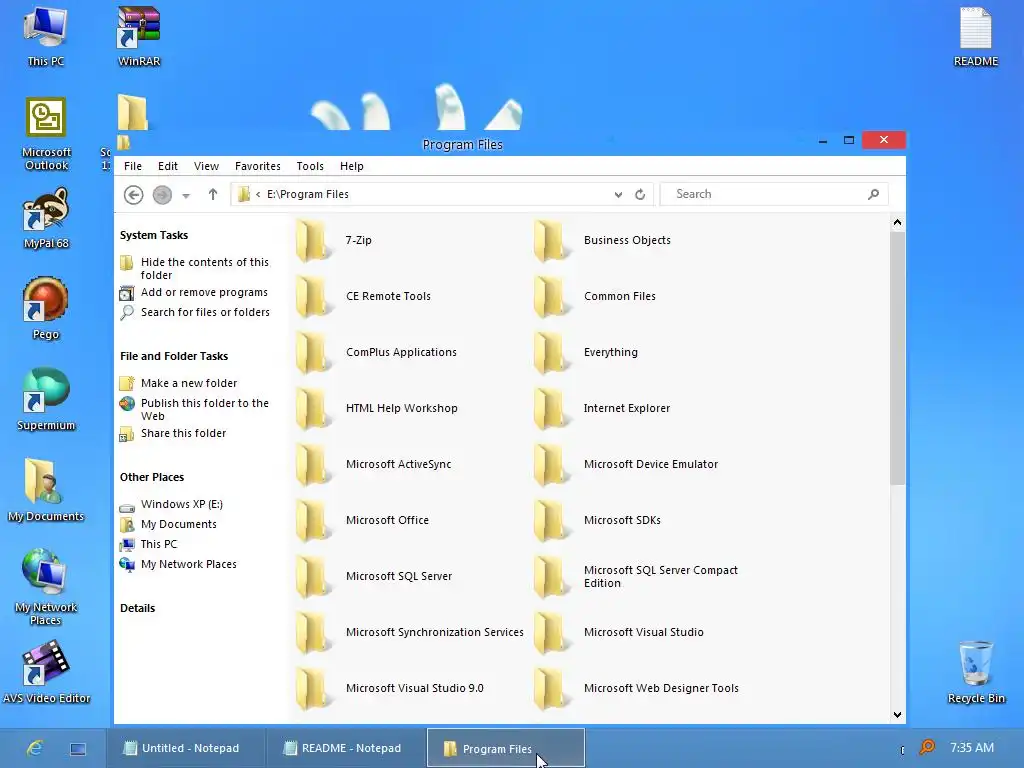
Task: Open the Everything folder icon
Action: [x=551, y=353]
